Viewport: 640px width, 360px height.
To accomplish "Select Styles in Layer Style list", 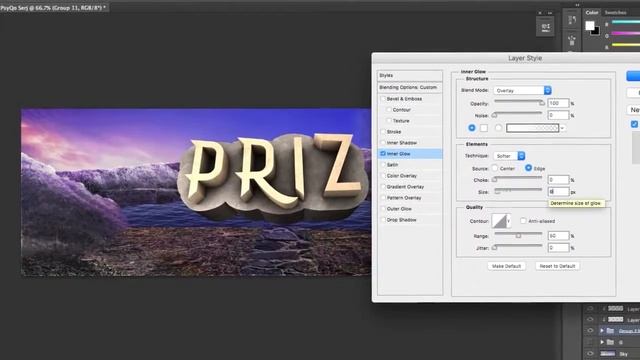I will pos(410,76).
